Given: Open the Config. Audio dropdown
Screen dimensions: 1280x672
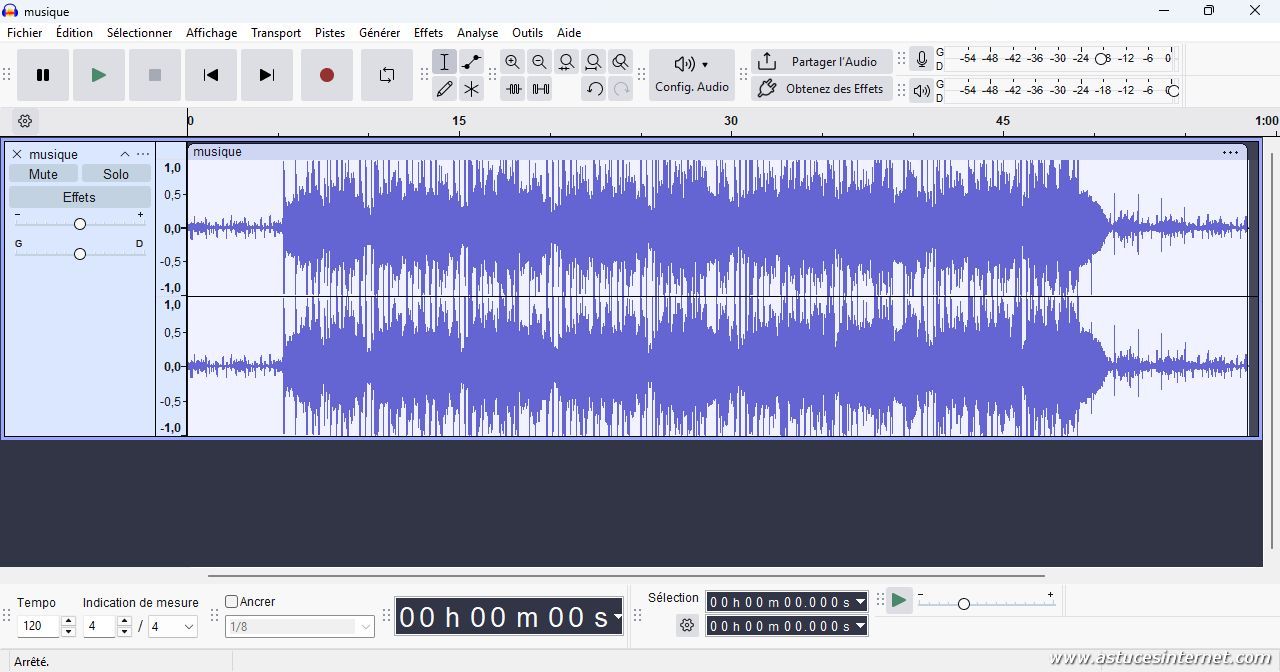Looking at the screenshot, I should [692, 75].
